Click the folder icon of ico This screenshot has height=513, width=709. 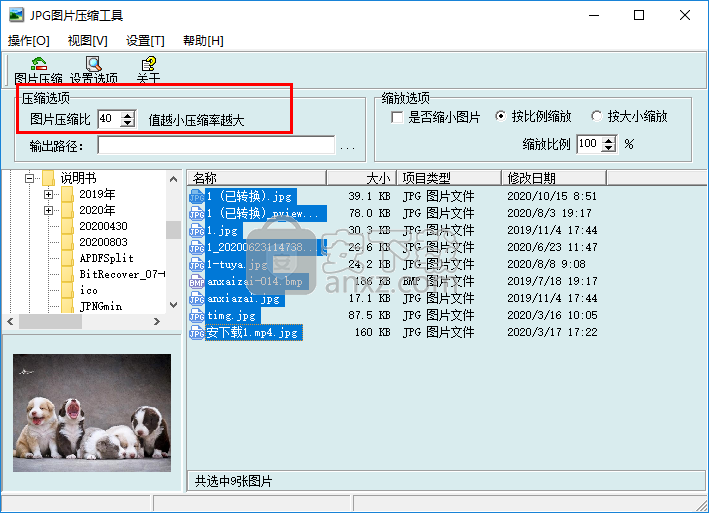67,290
